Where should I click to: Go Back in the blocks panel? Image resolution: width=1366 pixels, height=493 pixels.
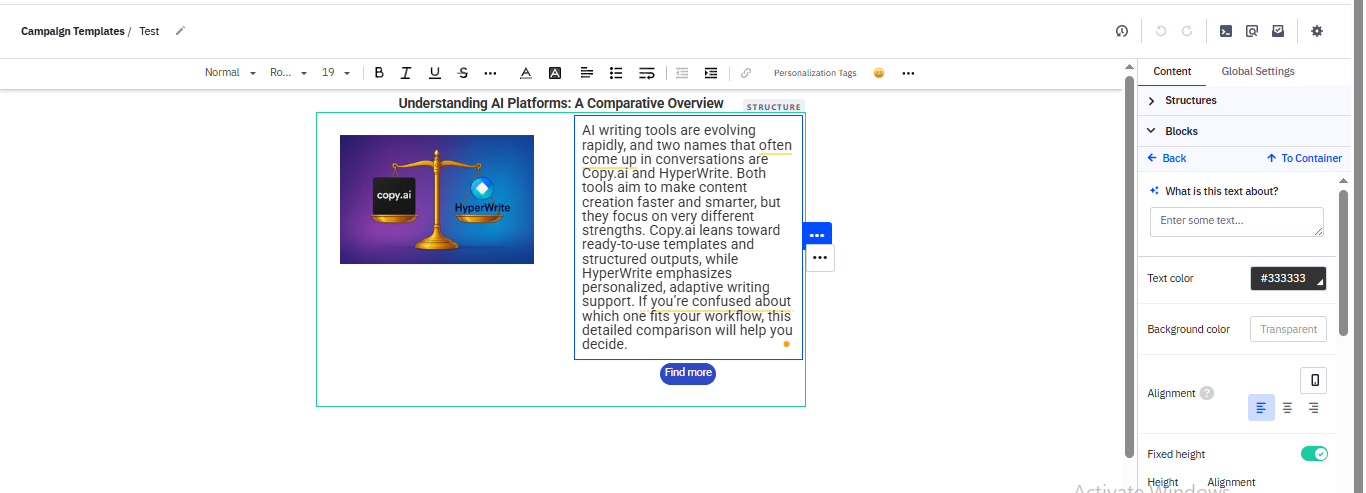click(x=1167, y=158)
